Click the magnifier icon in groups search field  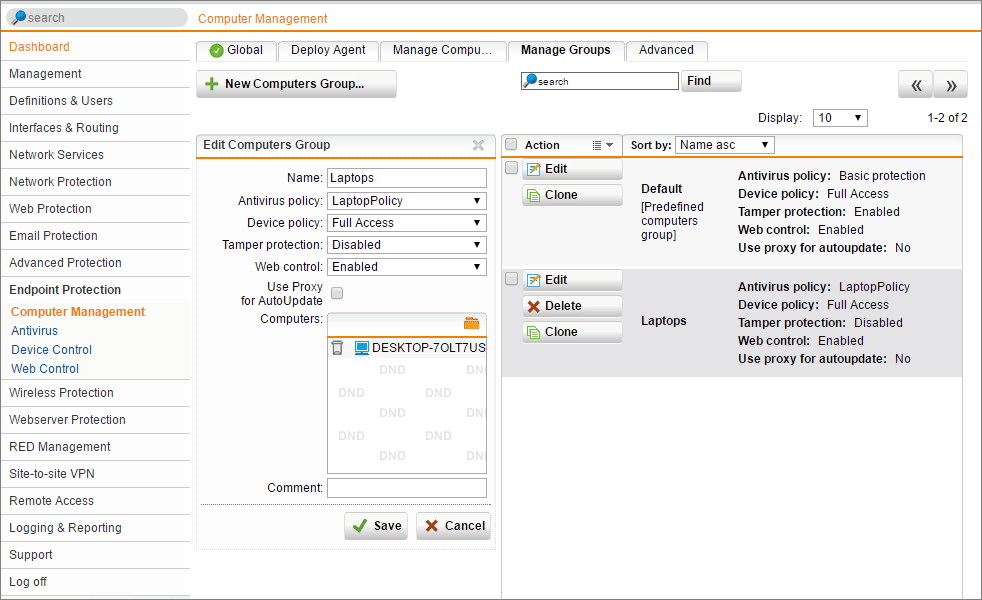point(530,81)
